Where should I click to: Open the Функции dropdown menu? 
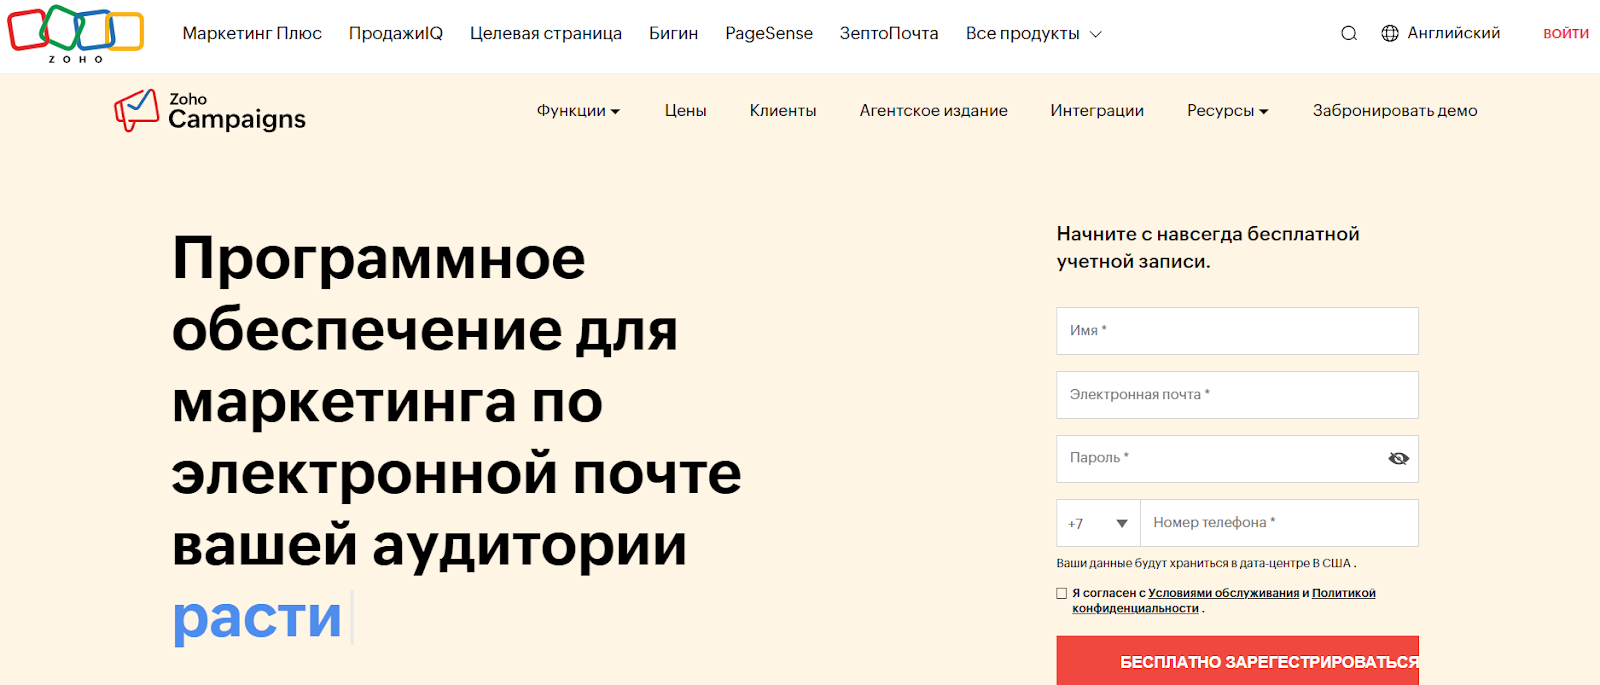[578, 110]
